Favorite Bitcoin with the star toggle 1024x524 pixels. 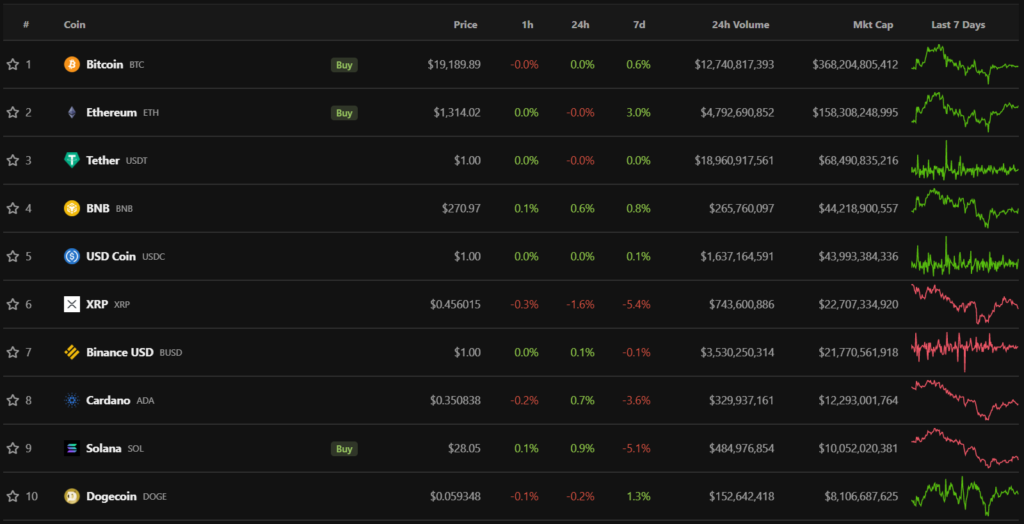[13, 65]
